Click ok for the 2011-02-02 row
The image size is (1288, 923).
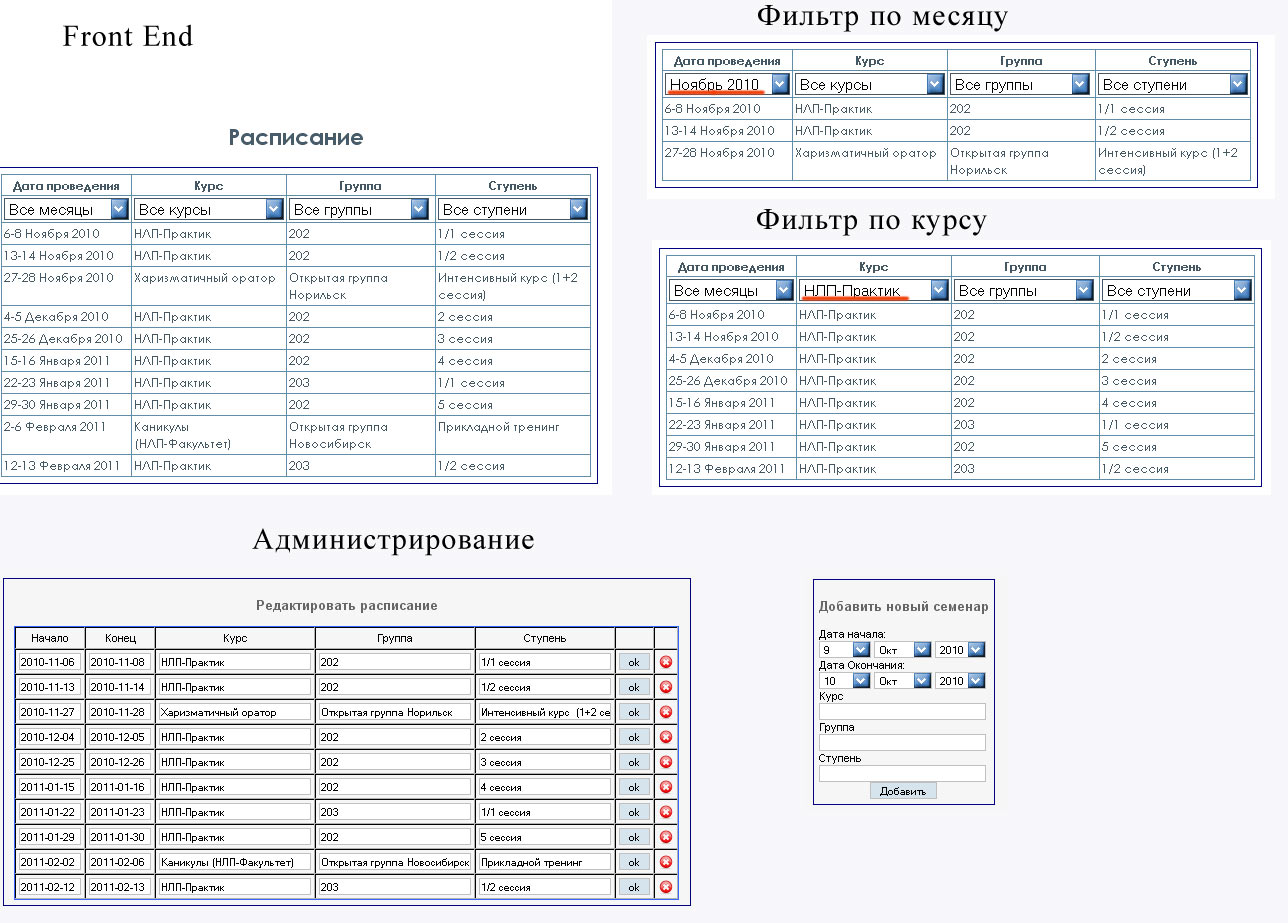pyautogui.click(x=633, y=862)
